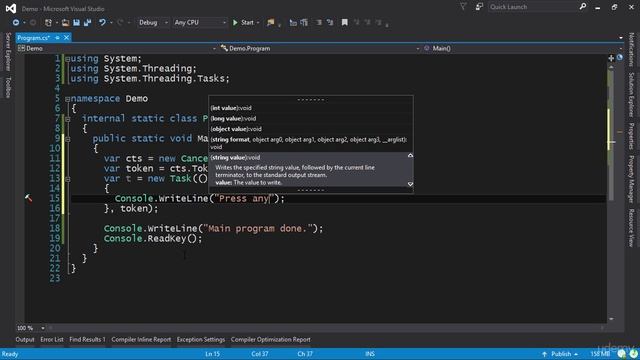640x360 pixels.
Task: Collapse the internal static class block
Action: coord(67,119)
